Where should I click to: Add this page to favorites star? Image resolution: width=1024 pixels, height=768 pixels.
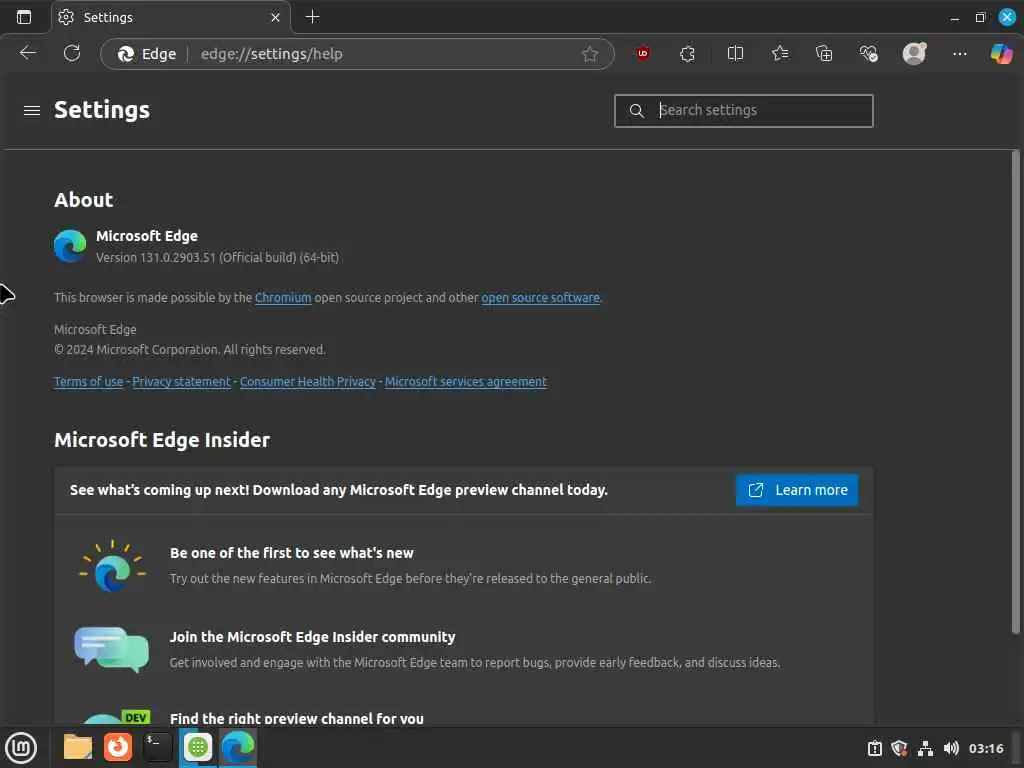590,54
